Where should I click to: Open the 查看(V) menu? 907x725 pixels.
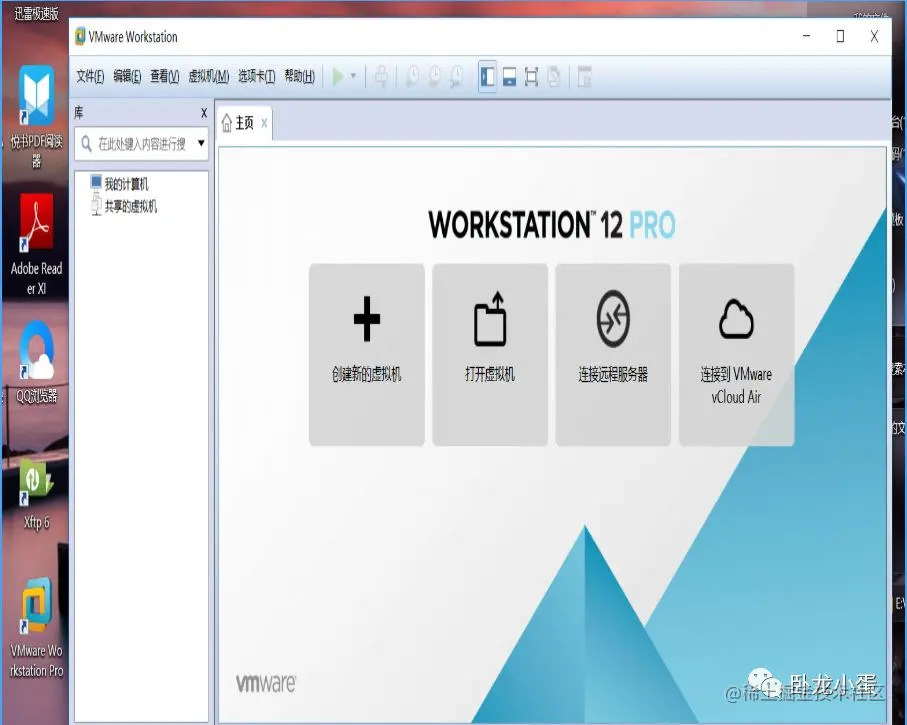point(165,76)
